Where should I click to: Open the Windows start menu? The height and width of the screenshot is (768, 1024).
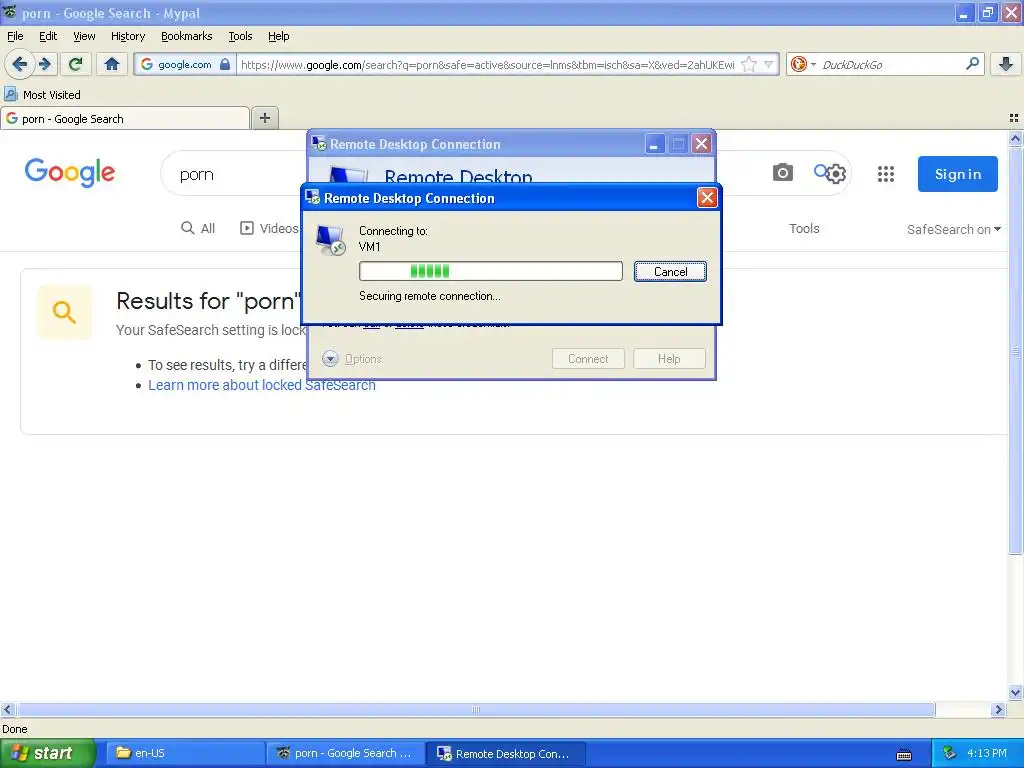pos(47,753)
